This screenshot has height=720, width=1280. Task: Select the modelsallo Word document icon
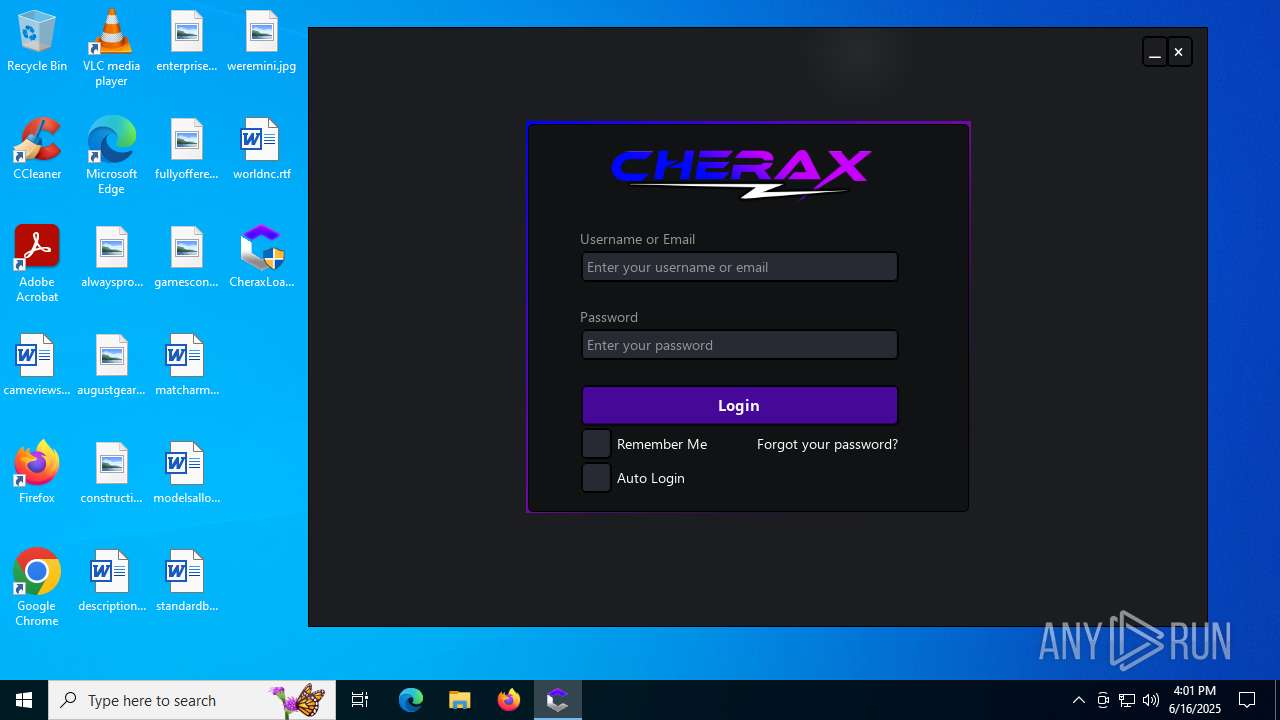tap(186, 474)
